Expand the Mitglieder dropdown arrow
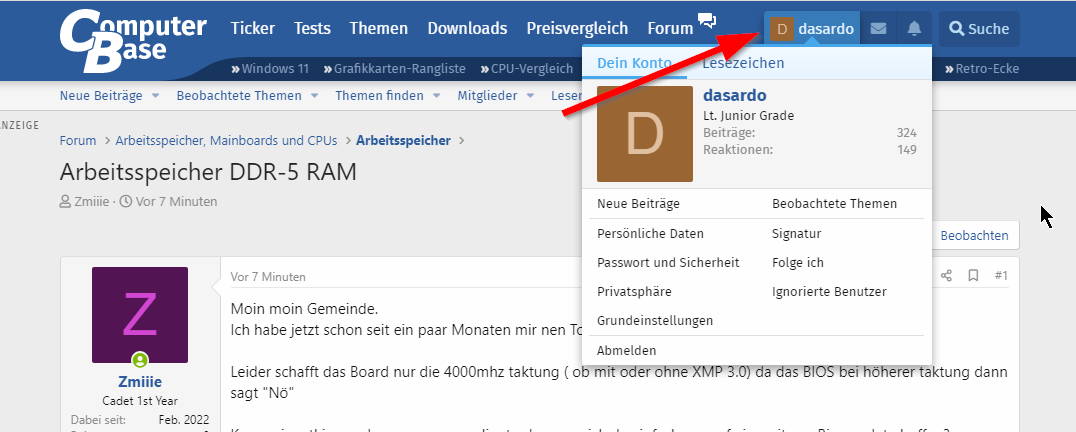 coord(531,96)
